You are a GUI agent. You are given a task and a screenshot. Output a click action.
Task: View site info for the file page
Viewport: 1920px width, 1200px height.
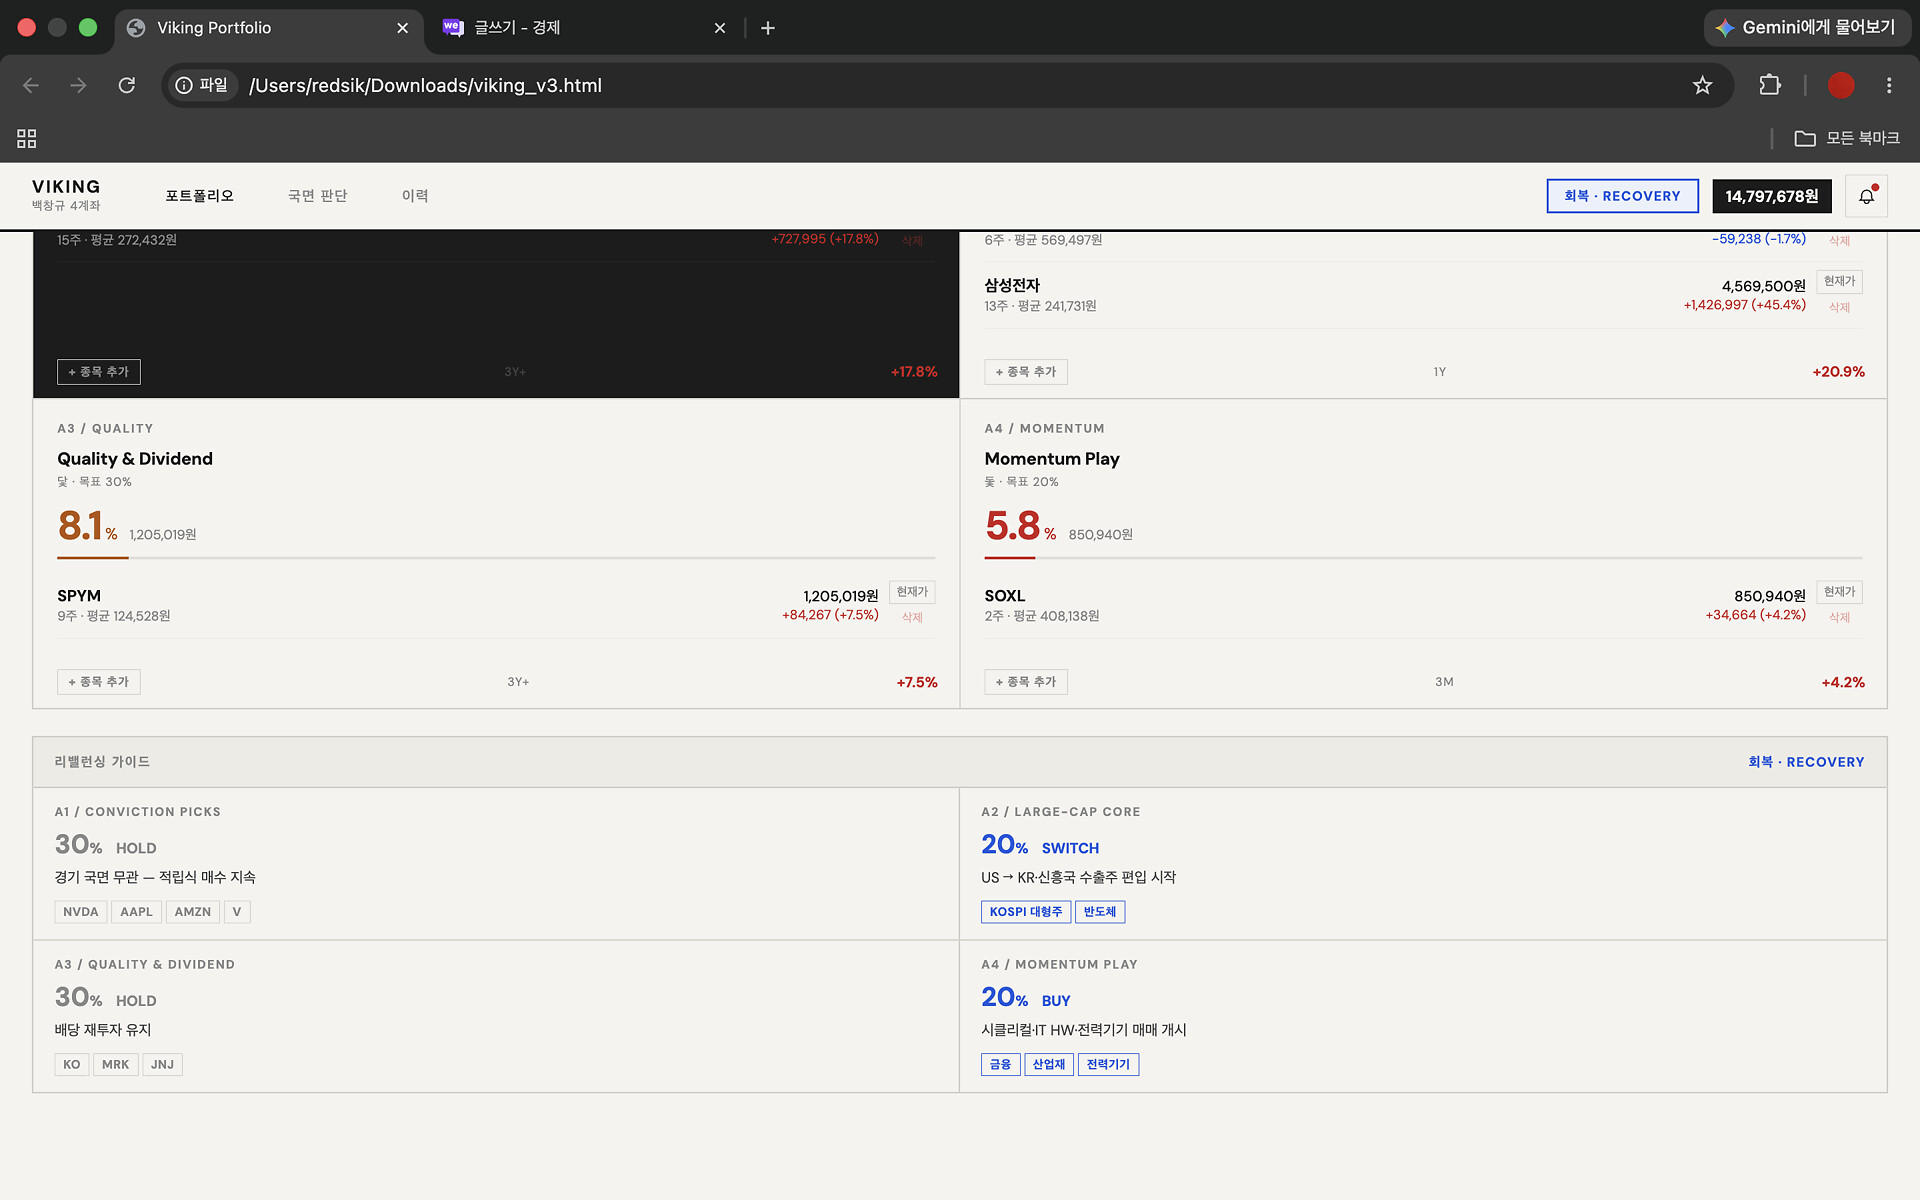tap(201, 85)
